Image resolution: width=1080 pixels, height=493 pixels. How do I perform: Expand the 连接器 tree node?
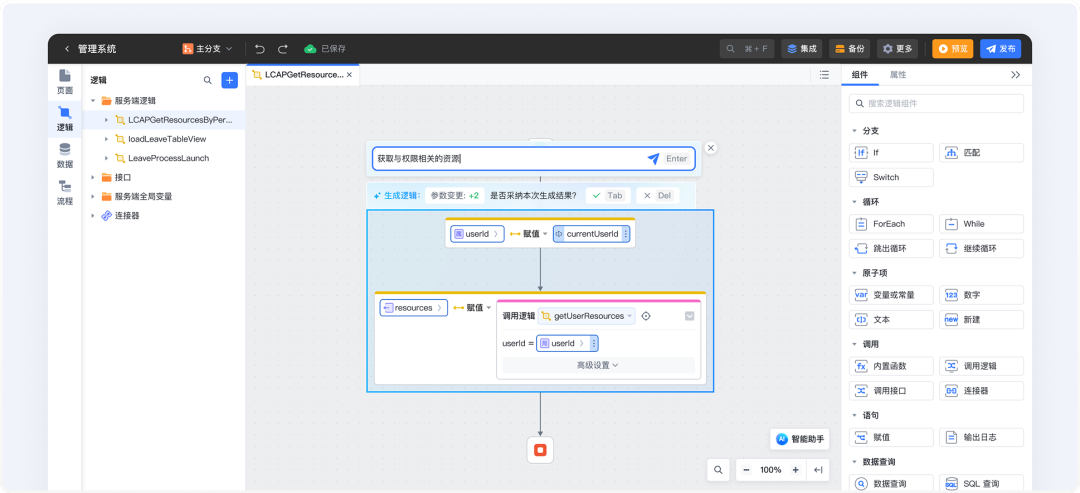click(92, 216)
